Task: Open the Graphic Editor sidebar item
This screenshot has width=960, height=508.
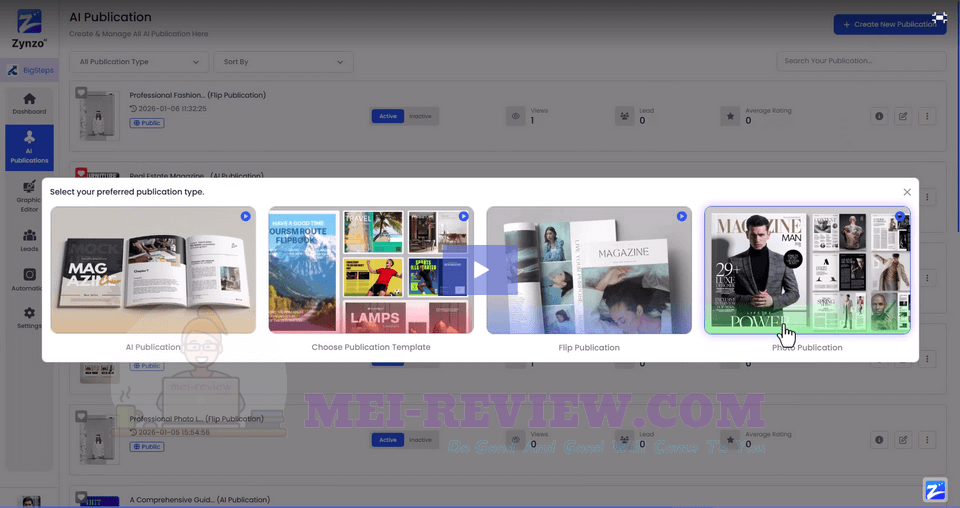Action: click(29, 196)
